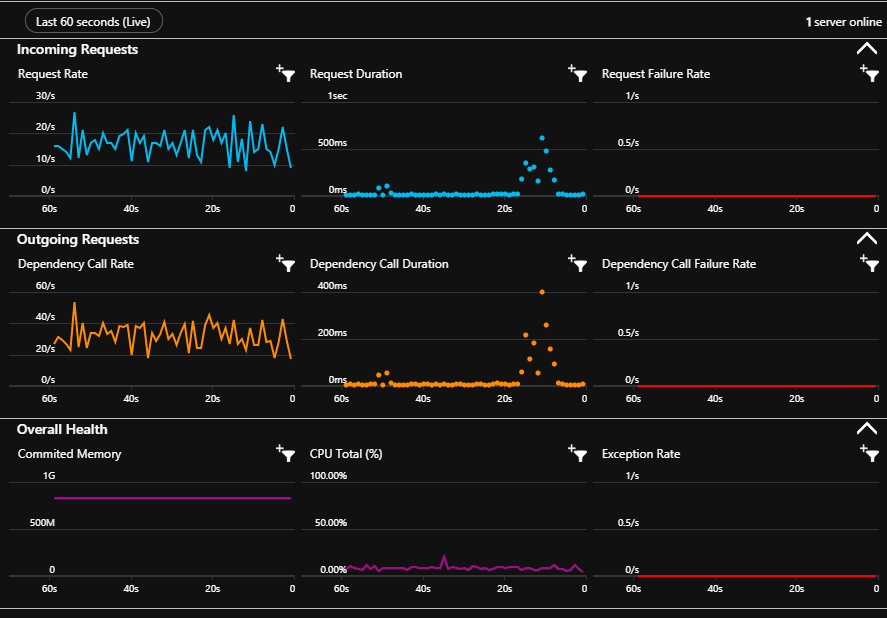Click the filter icon for Commited Memory
The height and width of the screenshot is (618, 887).
(286, 453)
